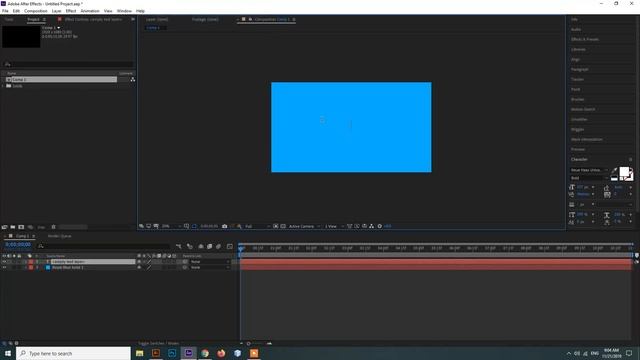The image size is (640, 360).
Task: Click the eyedropper icon in Character panel
Action: tap(614, 170)
